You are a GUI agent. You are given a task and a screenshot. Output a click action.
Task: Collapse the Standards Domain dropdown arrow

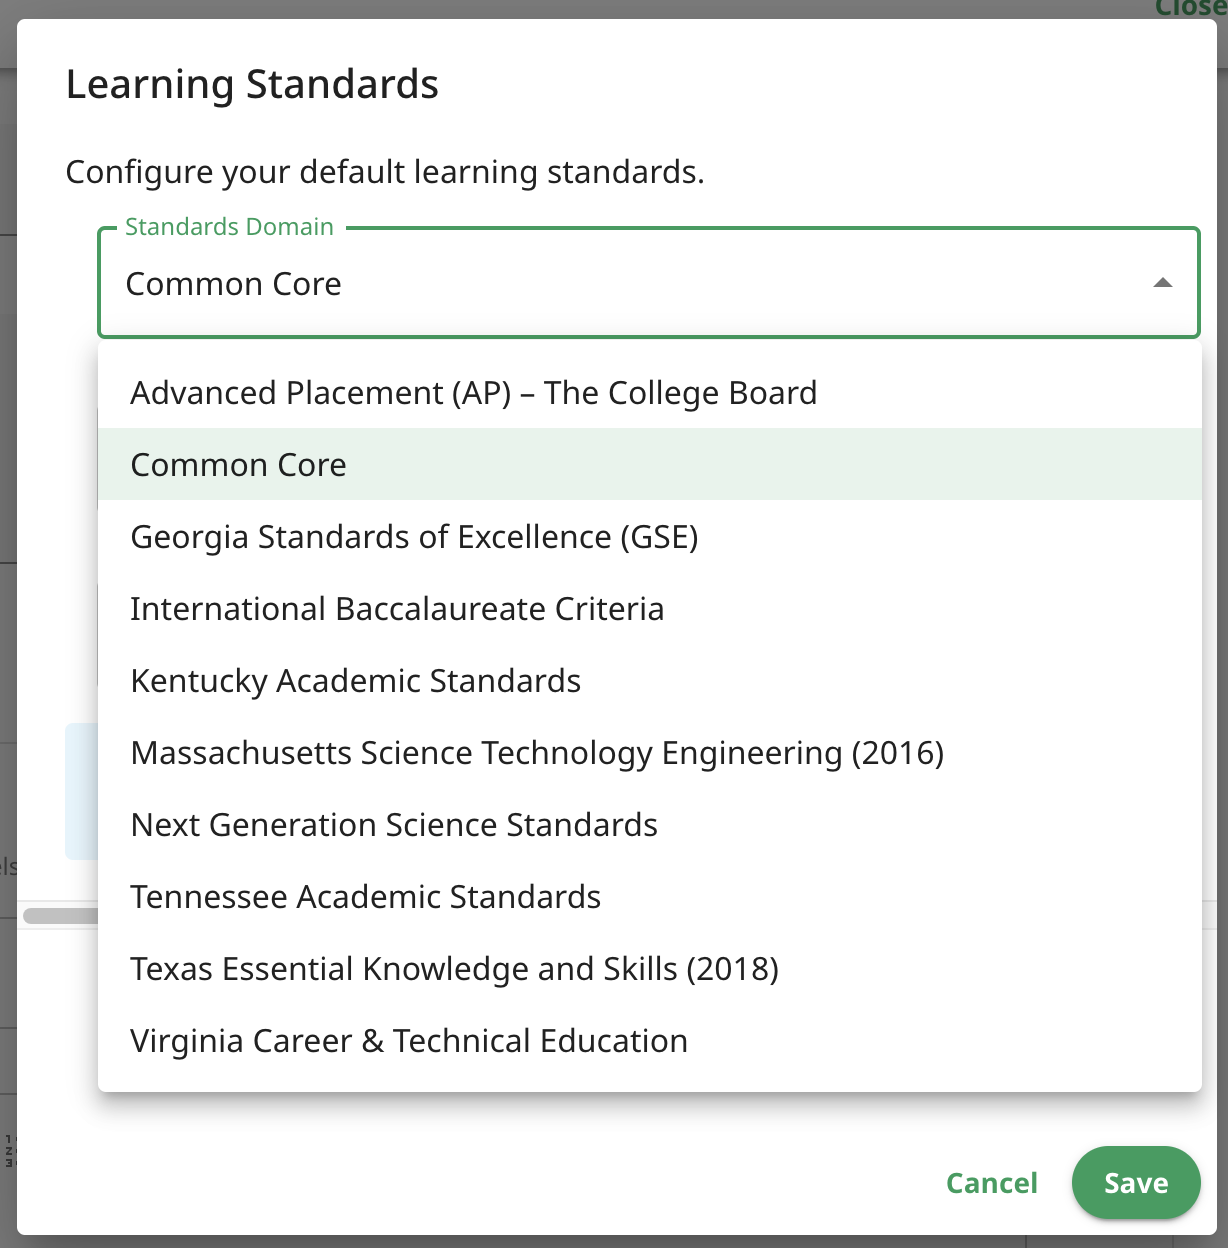(x=1162, y=283)
